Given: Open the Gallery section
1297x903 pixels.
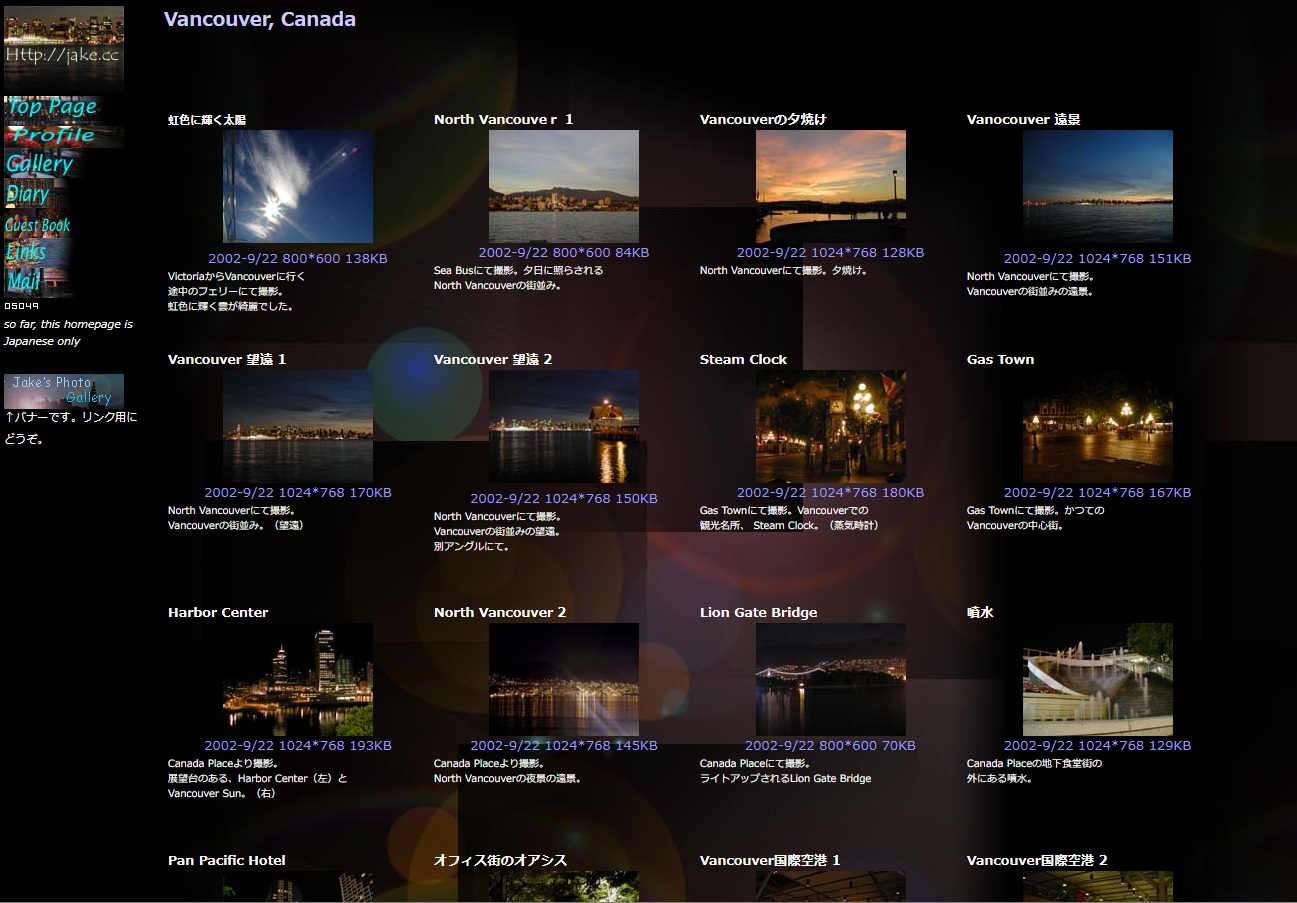Looking at the screenshot, I should (x=40, y=164).
